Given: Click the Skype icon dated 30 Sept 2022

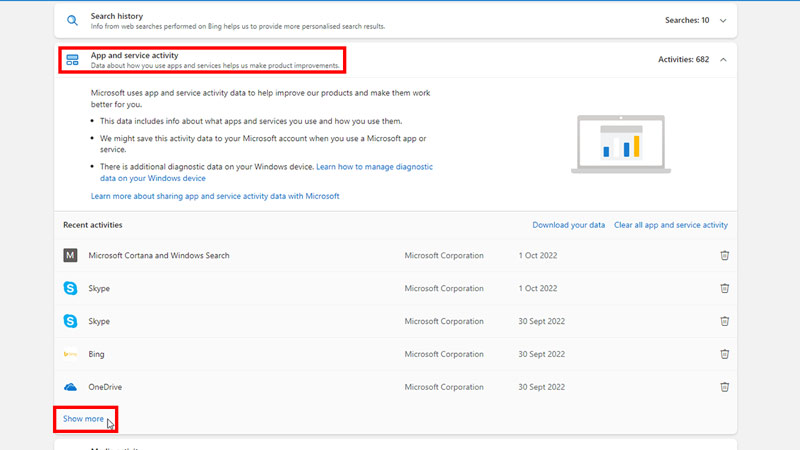Looking at the screenshot, I should [x=70, y=321].
